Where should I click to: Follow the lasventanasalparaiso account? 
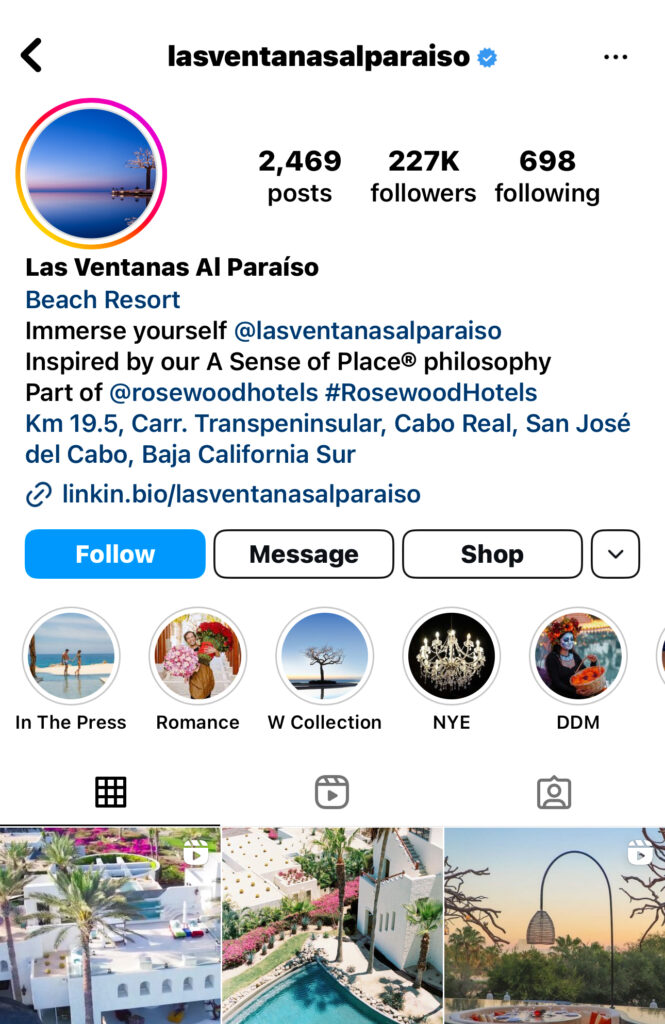[x=115, y=554]
